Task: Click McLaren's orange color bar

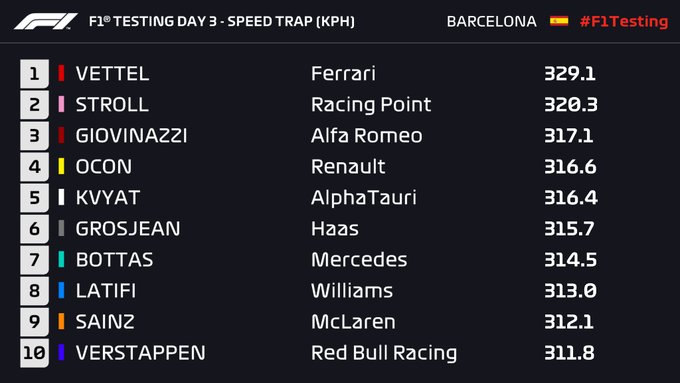Action: click(61, 321)
